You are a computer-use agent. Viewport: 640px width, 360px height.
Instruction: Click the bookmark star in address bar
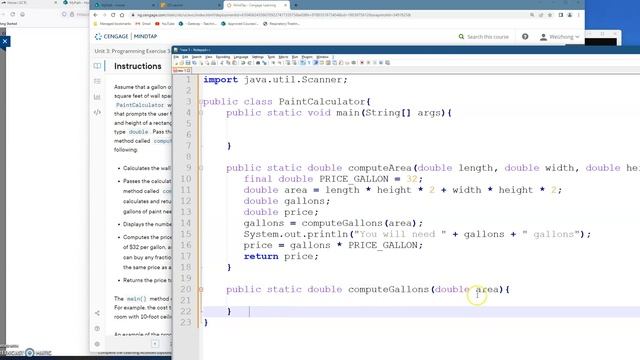(x=549, y=15)
